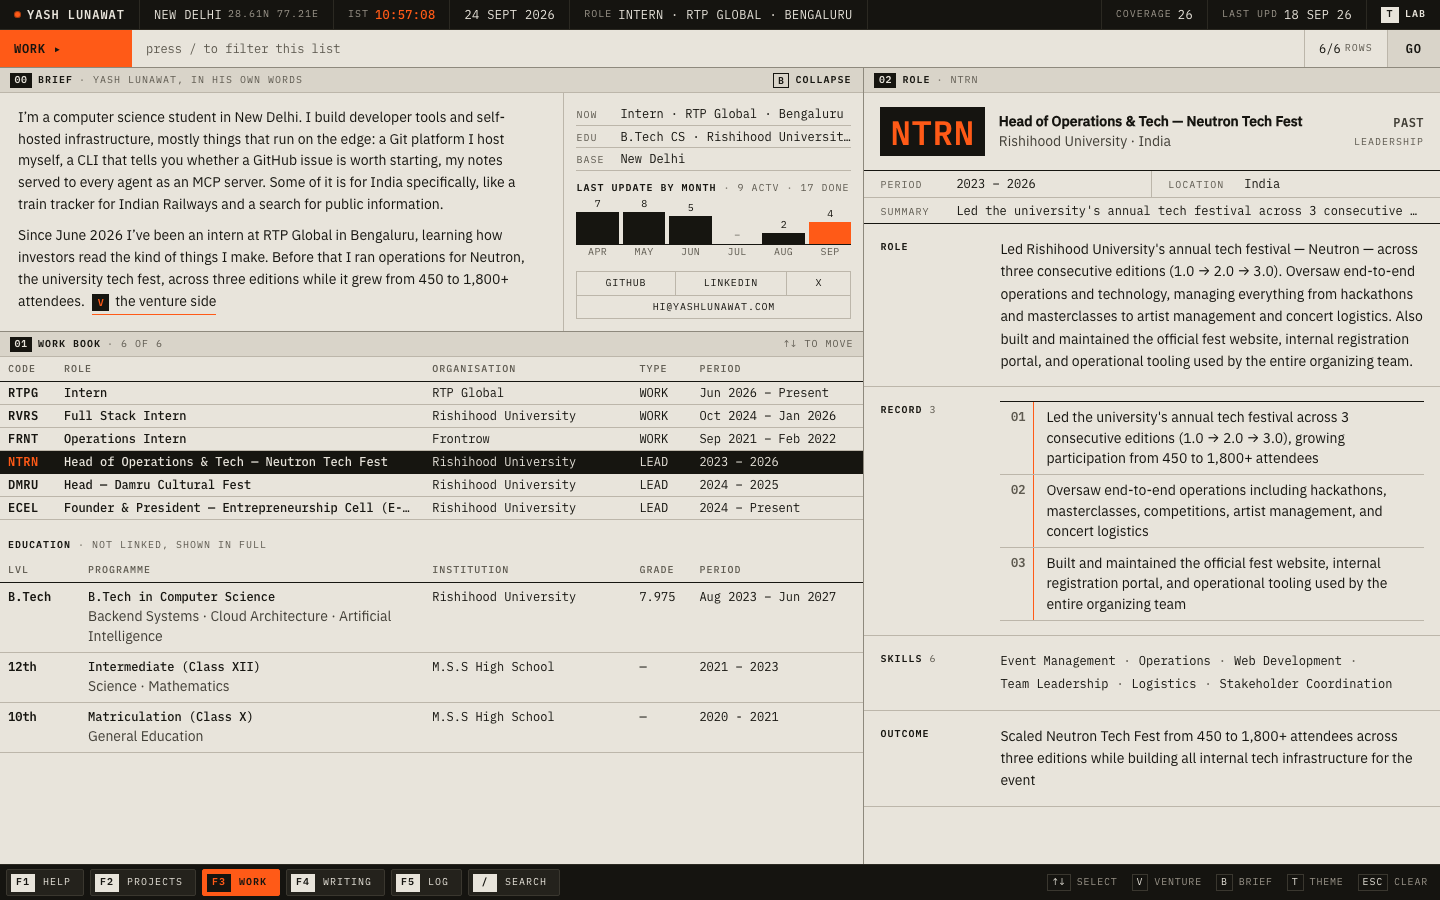The width and height of the screenshot is (1440, 900).
Task: Toggle THEME in the footer hints
Action: pyautogui.click(x=1315, y=882)
